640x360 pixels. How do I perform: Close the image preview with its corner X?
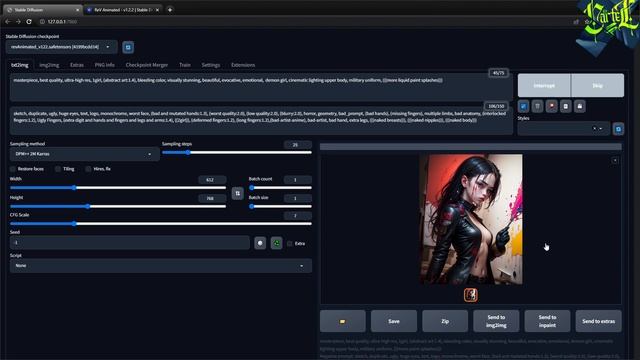point(615,160)
